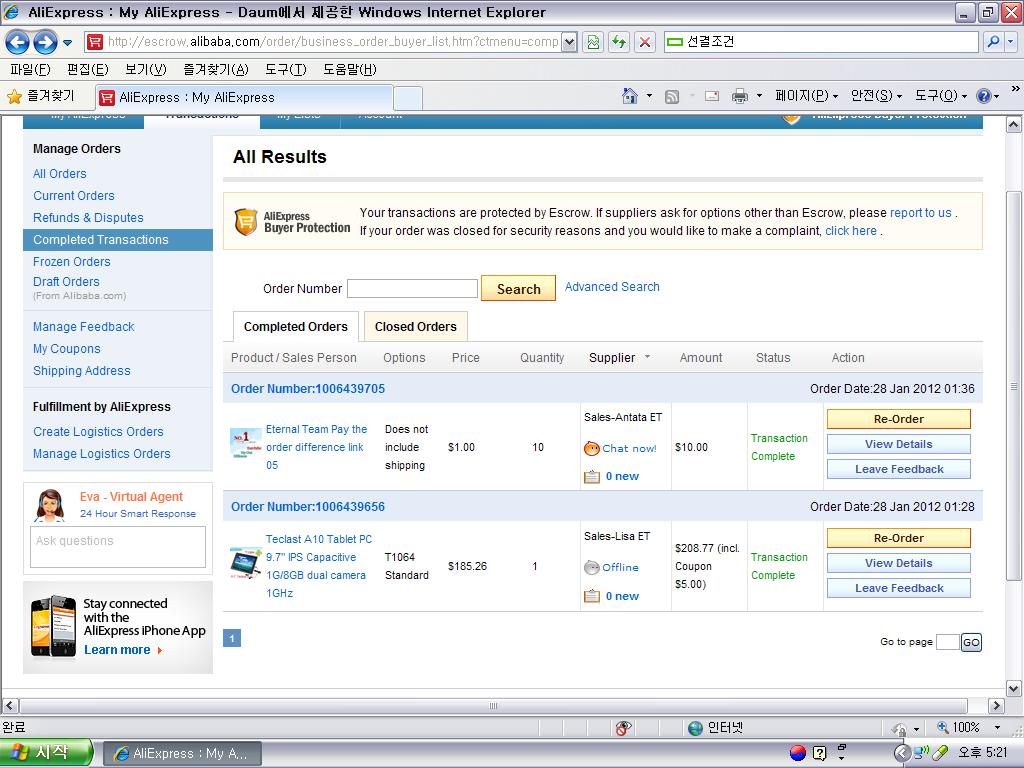Leave Feedback for the Teclast A10 order
This screenshot has height=768, width=1024.
pyautogui.click(x=899, y=588)
